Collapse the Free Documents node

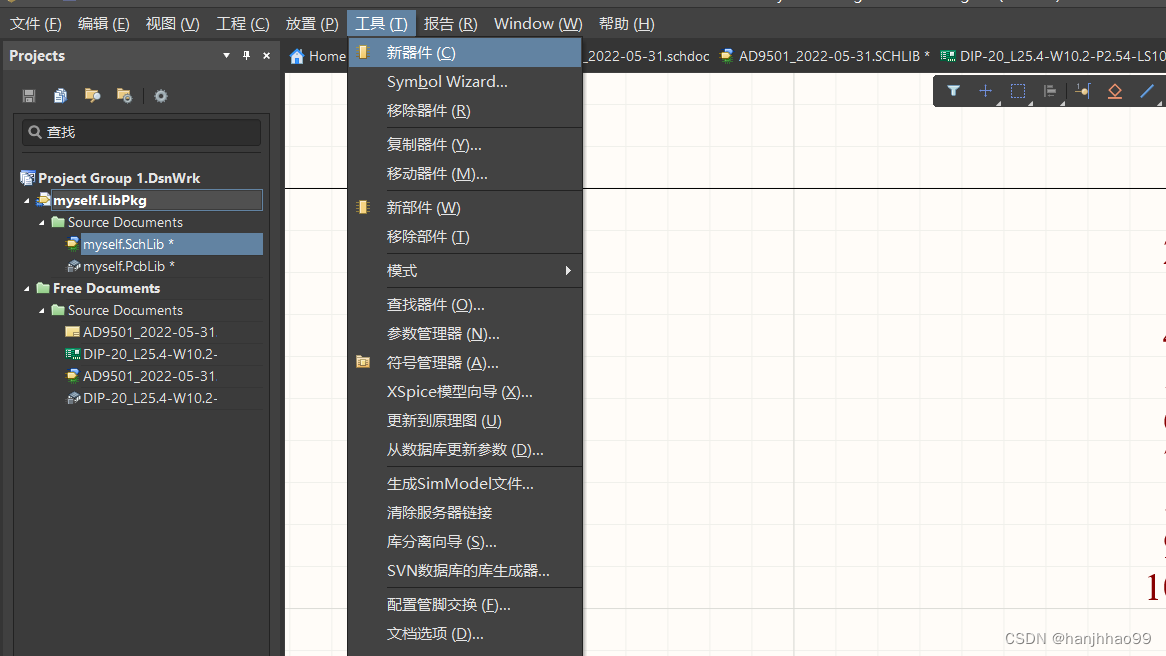coord(27,289)
